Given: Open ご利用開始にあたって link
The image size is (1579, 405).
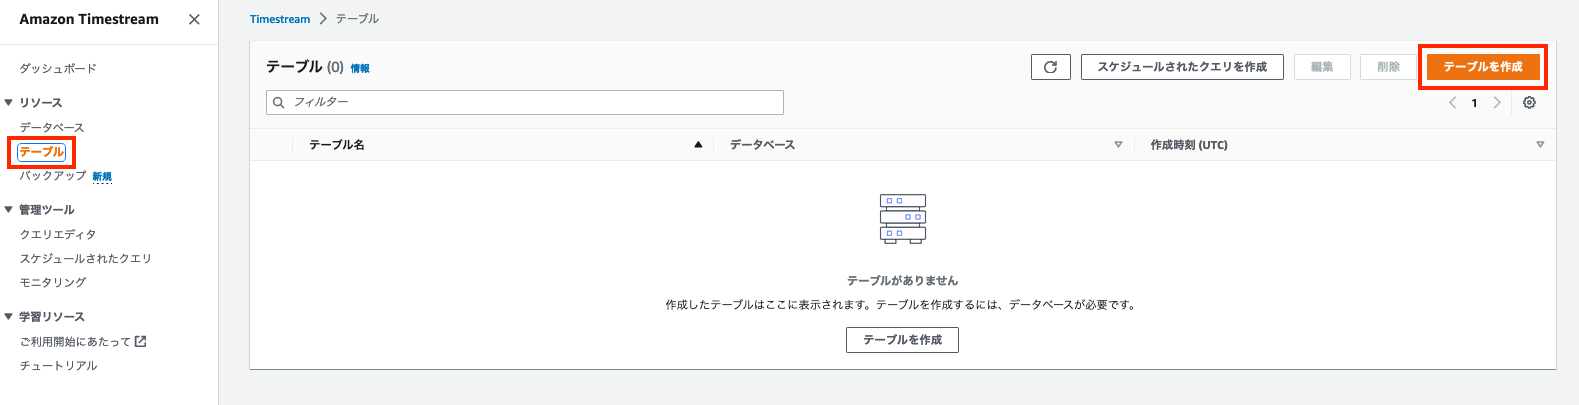Looking at the screenshot, I should 75,342.
